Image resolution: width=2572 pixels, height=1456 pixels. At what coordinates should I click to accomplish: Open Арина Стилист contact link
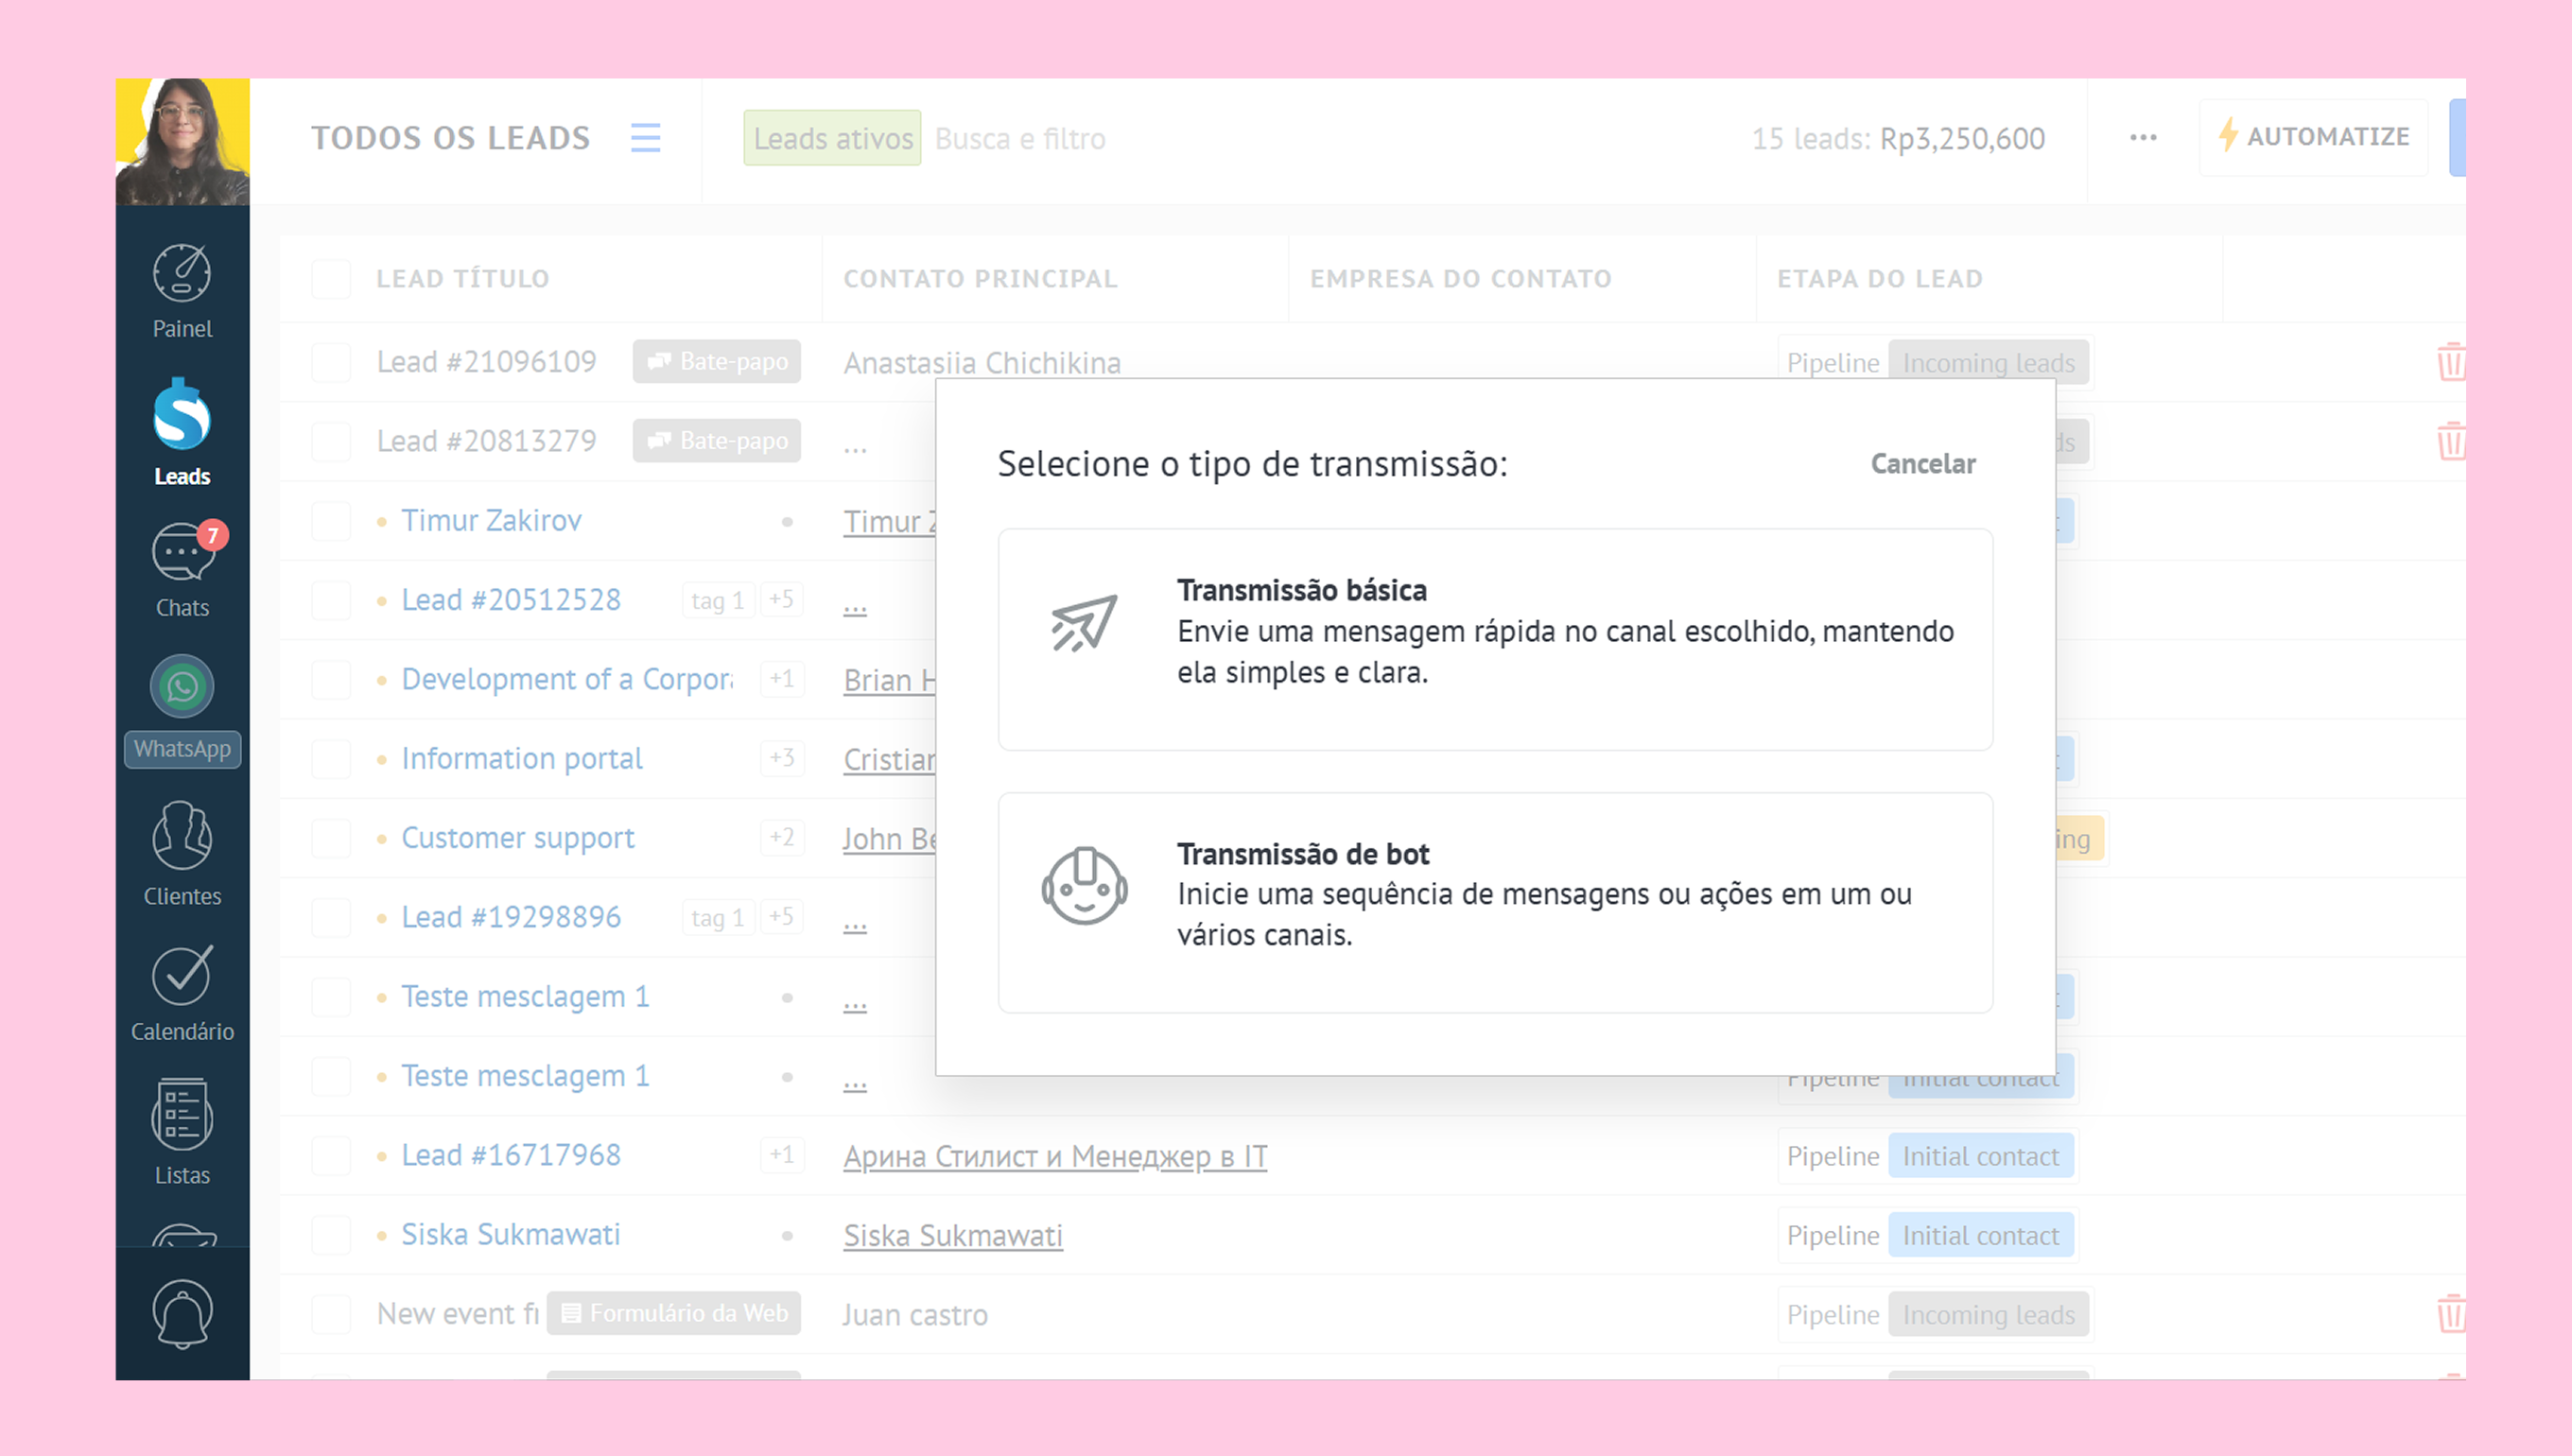coord(1055,1156)
